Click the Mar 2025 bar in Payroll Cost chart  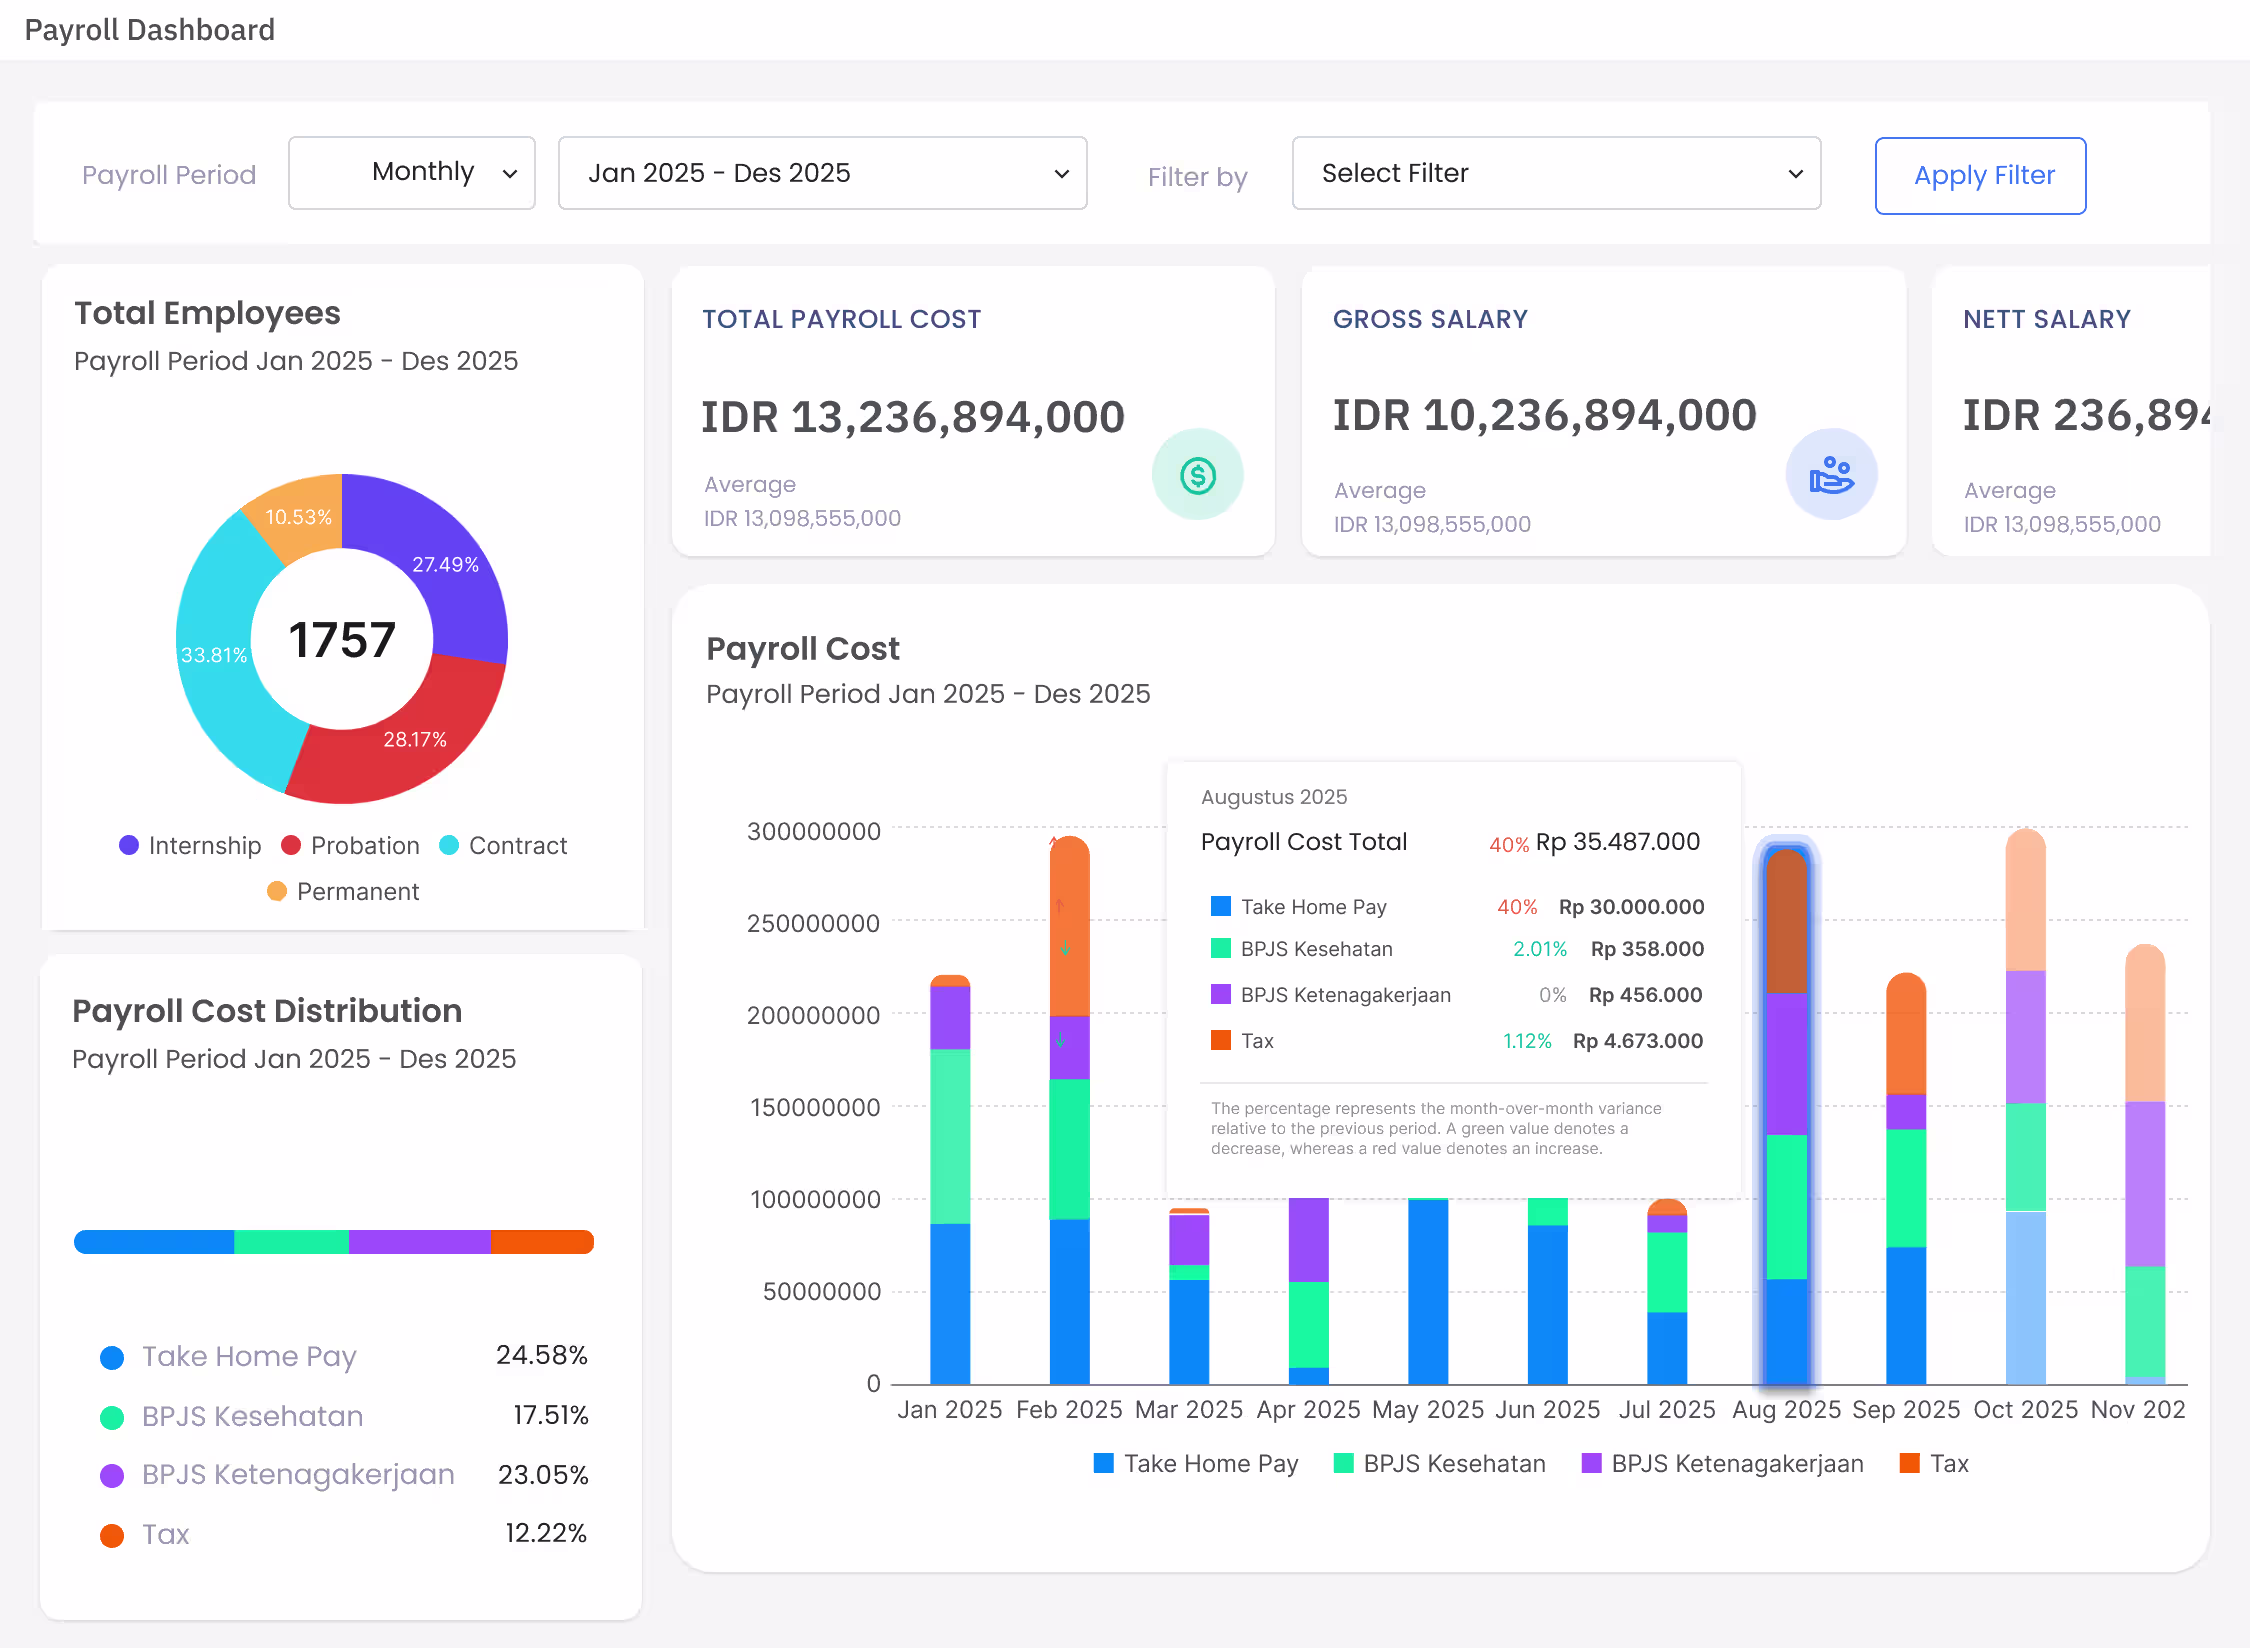(x=1189, y=1296)
